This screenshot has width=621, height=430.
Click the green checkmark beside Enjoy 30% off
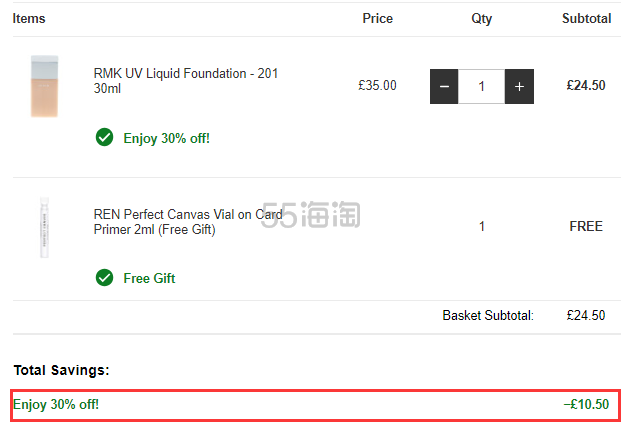(x=104, y=137)
